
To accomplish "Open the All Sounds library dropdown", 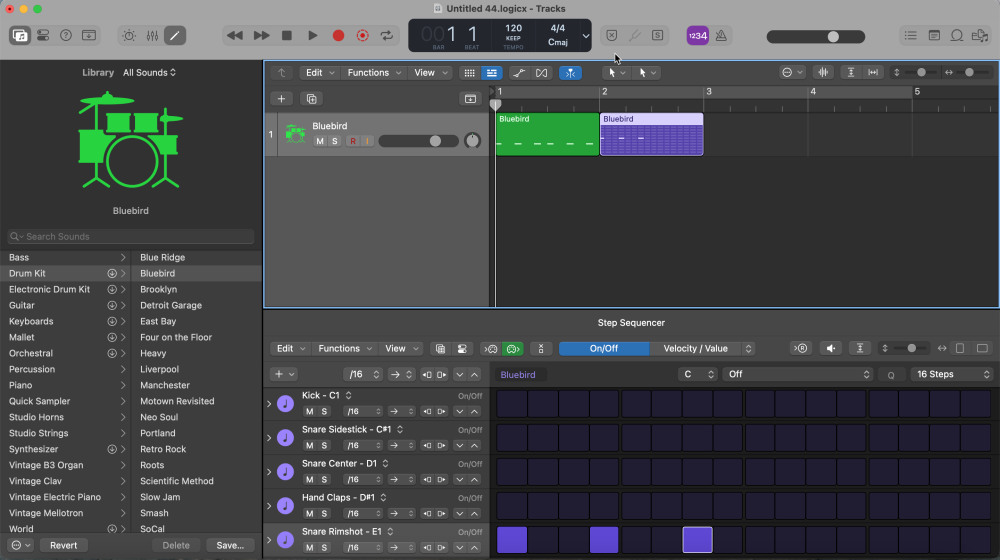I will (x=150, y=73).
